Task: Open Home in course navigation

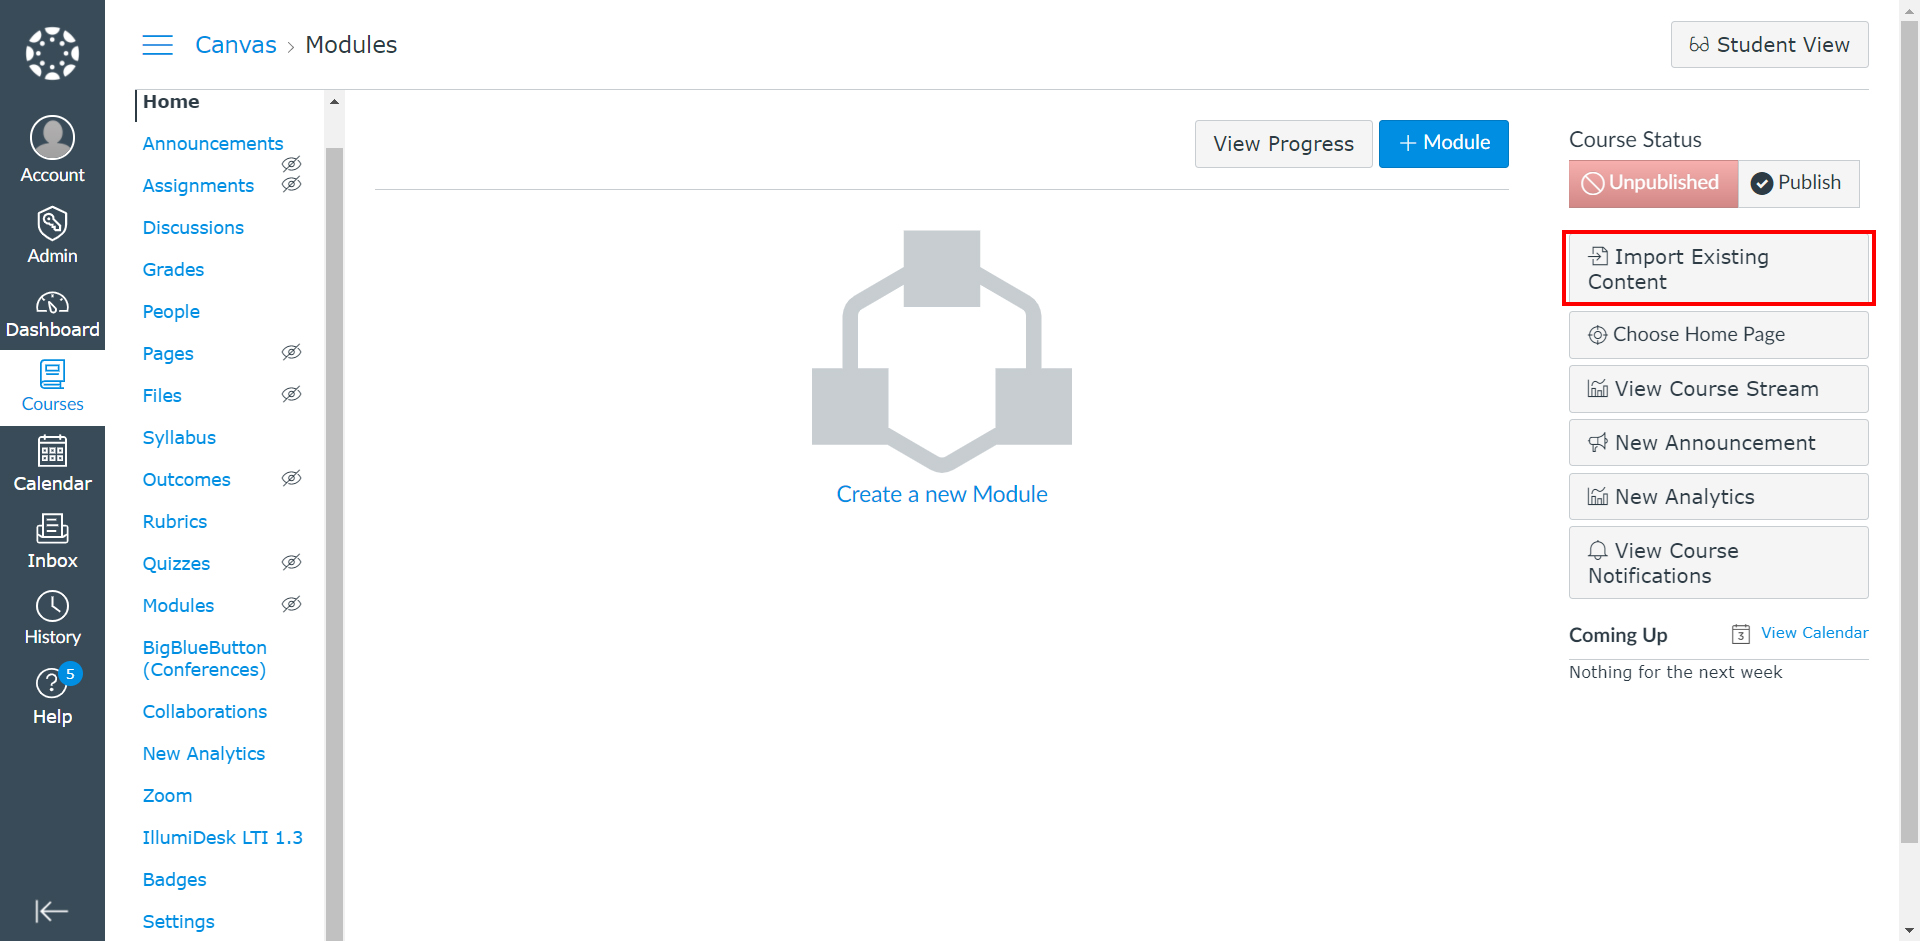Action: (x=171, y=102)
